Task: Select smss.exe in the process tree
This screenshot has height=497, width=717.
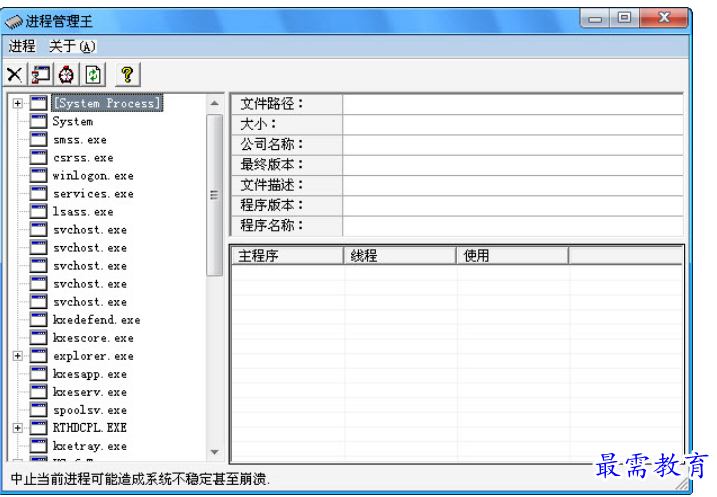Action: pos(80,139)
